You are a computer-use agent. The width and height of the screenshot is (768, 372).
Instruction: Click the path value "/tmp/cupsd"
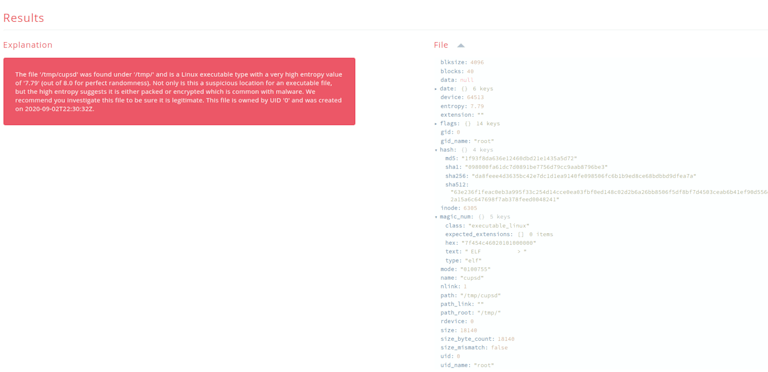(480, 296)
